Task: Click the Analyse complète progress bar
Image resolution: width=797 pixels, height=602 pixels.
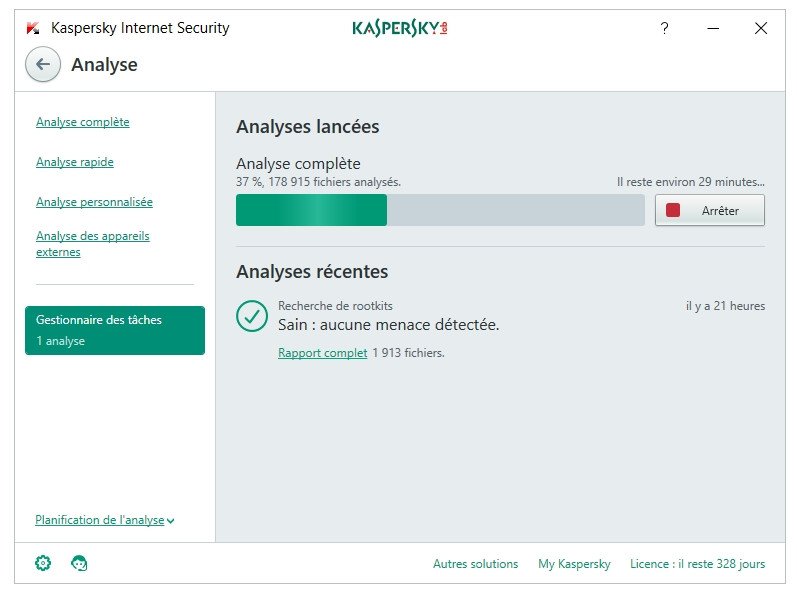Action: (440, 210)
